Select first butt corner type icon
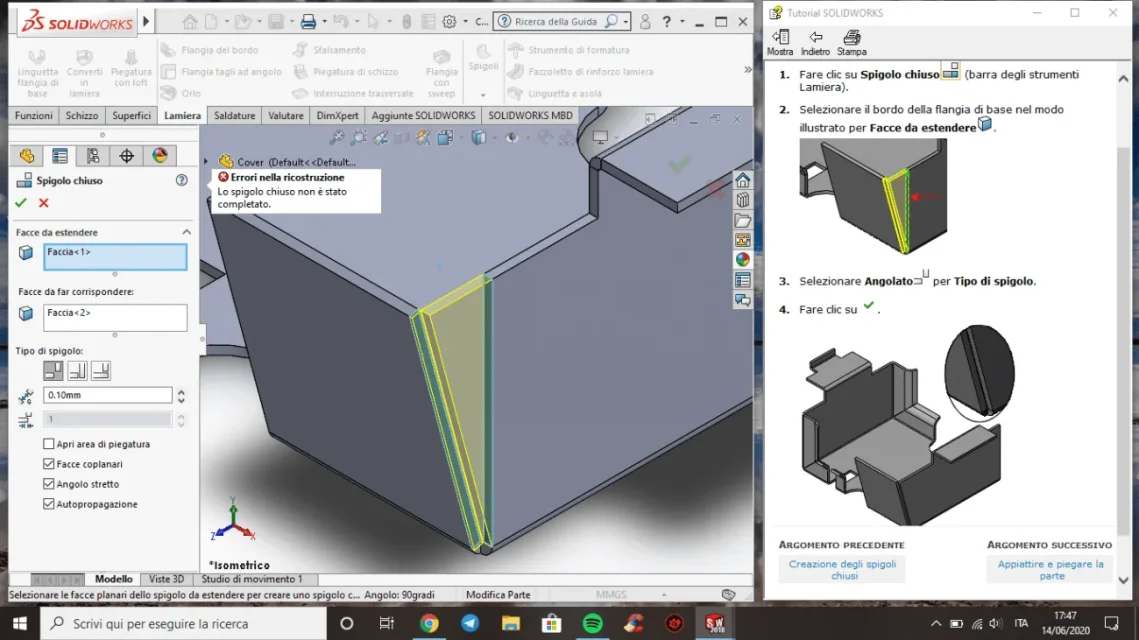 [x=53, y=370]
